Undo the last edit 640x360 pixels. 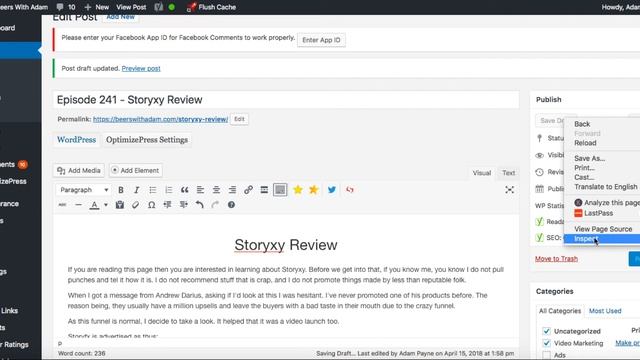[199, 205]
